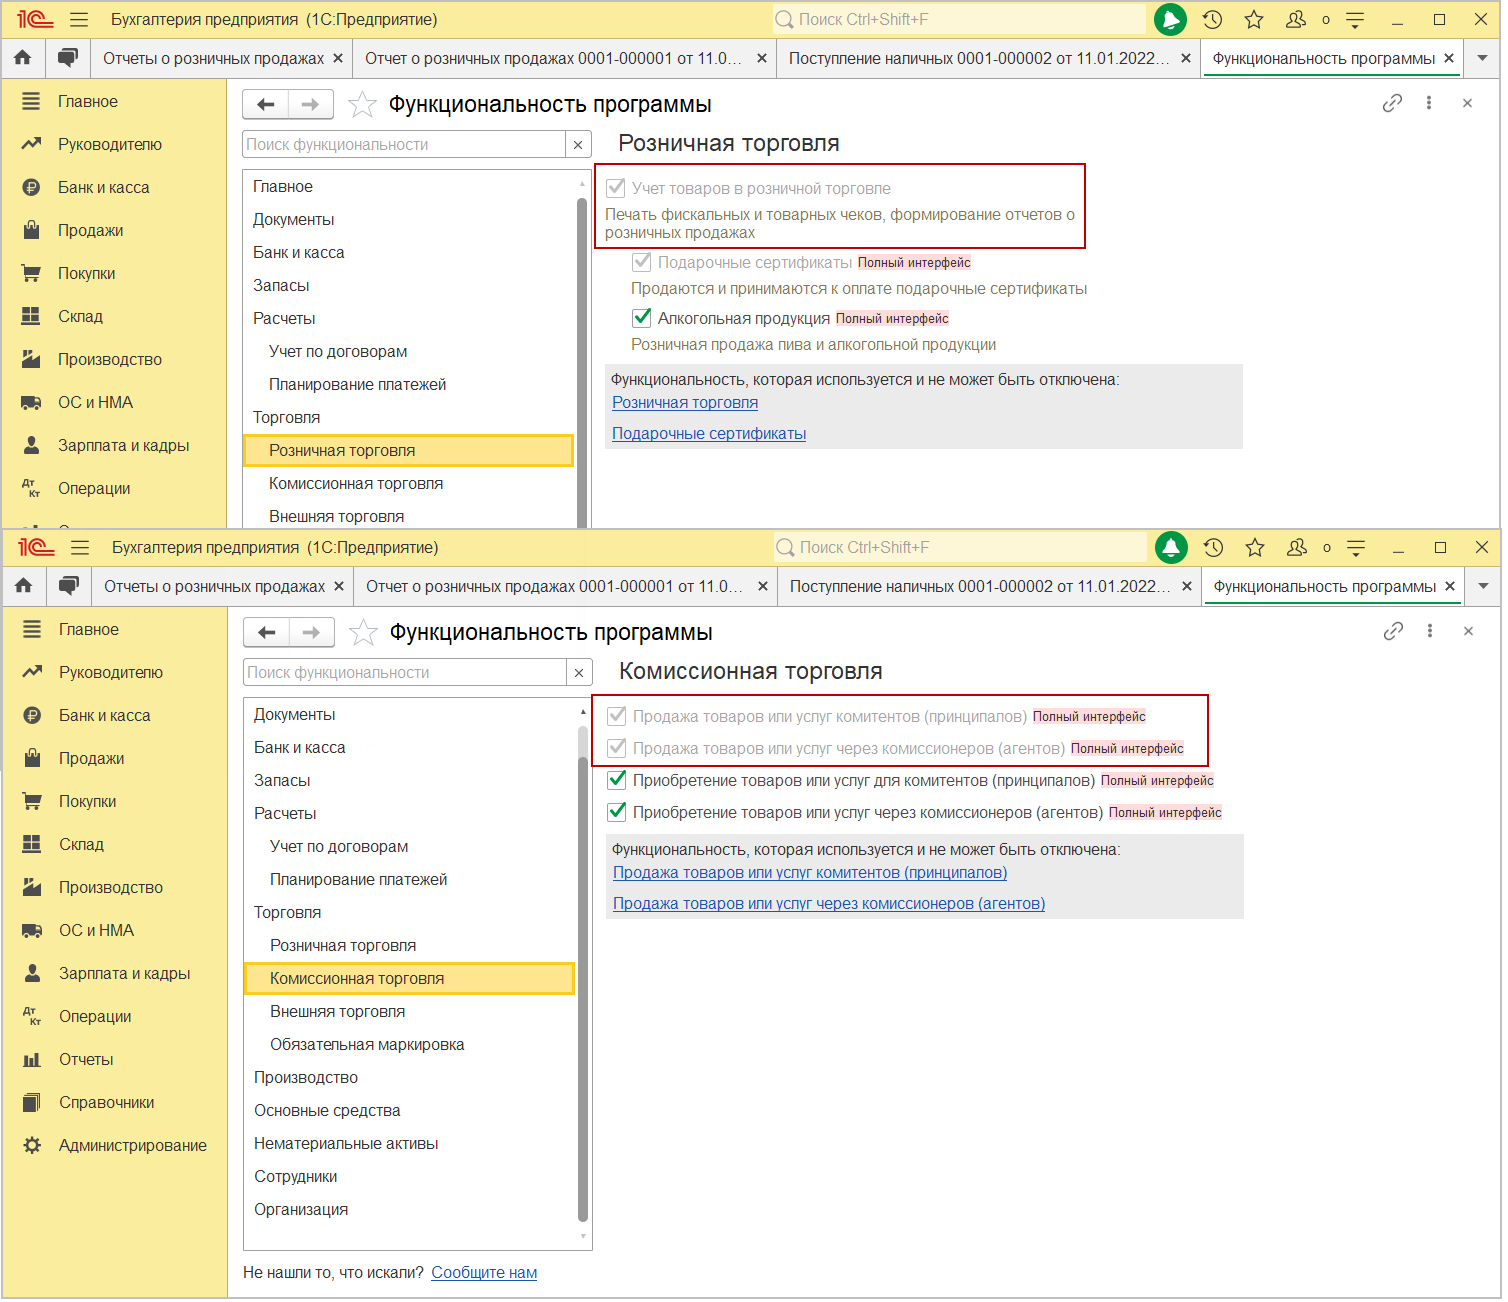Open three-dot more menu in Розничная торговля window
The image size is (1508, 1302).
click(x=1429, y=103)
